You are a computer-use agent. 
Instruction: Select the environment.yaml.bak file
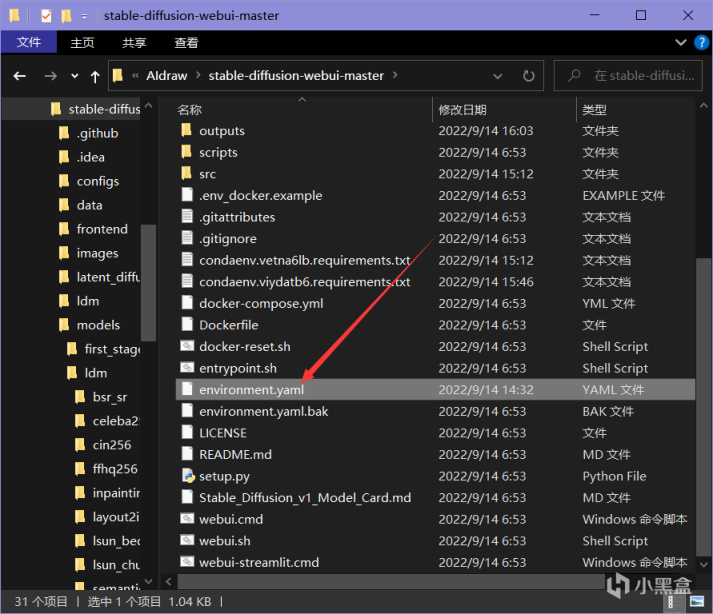point(263,411)
